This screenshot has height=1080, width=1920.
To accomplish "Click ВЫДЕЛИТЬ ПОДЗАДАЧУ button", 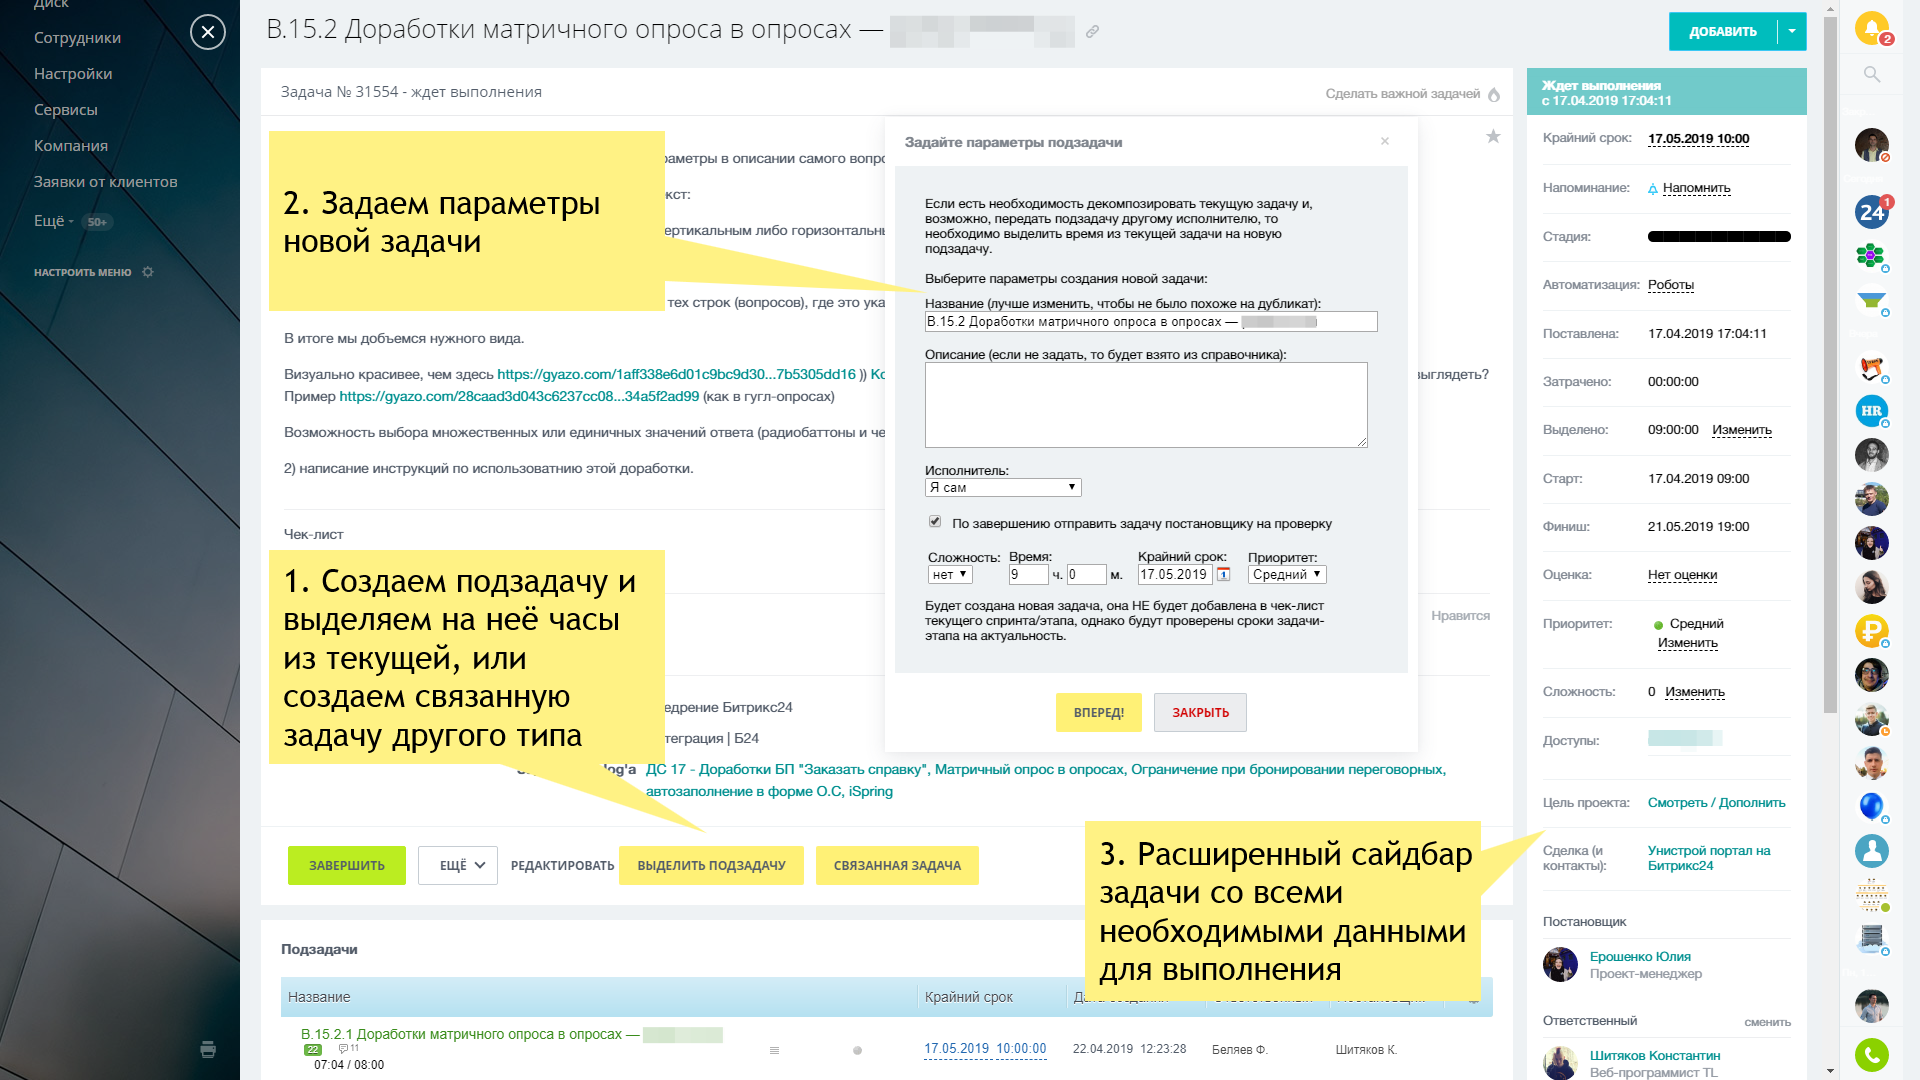I will coord(711,866).
